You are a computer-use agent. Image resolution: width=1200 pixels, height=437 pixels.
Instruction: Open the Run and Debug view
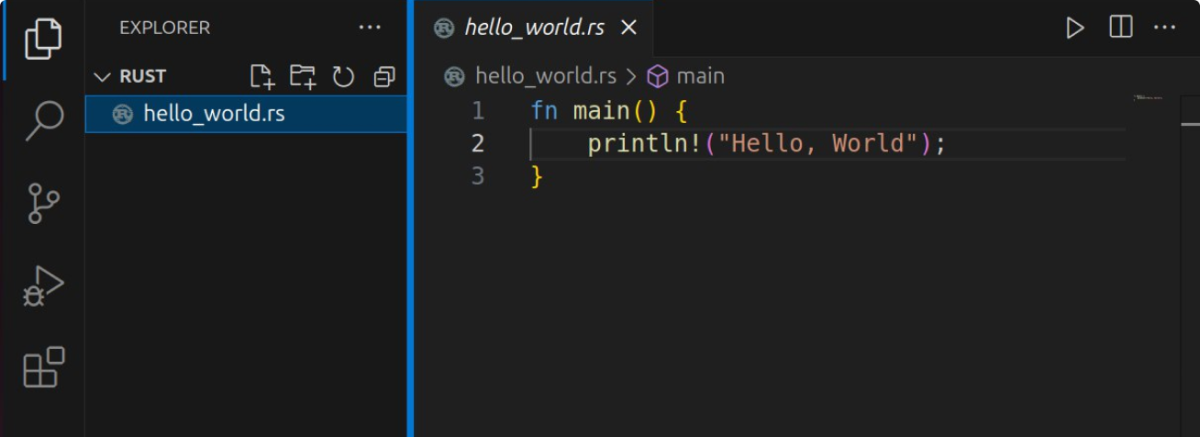point(42,286)
